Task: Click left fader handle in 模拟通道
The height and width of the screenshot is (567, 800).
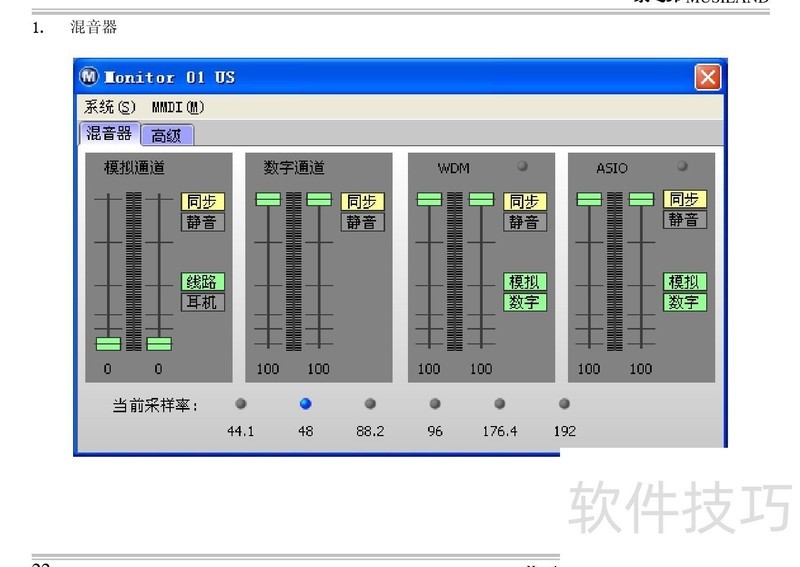Action: [108, 343]
